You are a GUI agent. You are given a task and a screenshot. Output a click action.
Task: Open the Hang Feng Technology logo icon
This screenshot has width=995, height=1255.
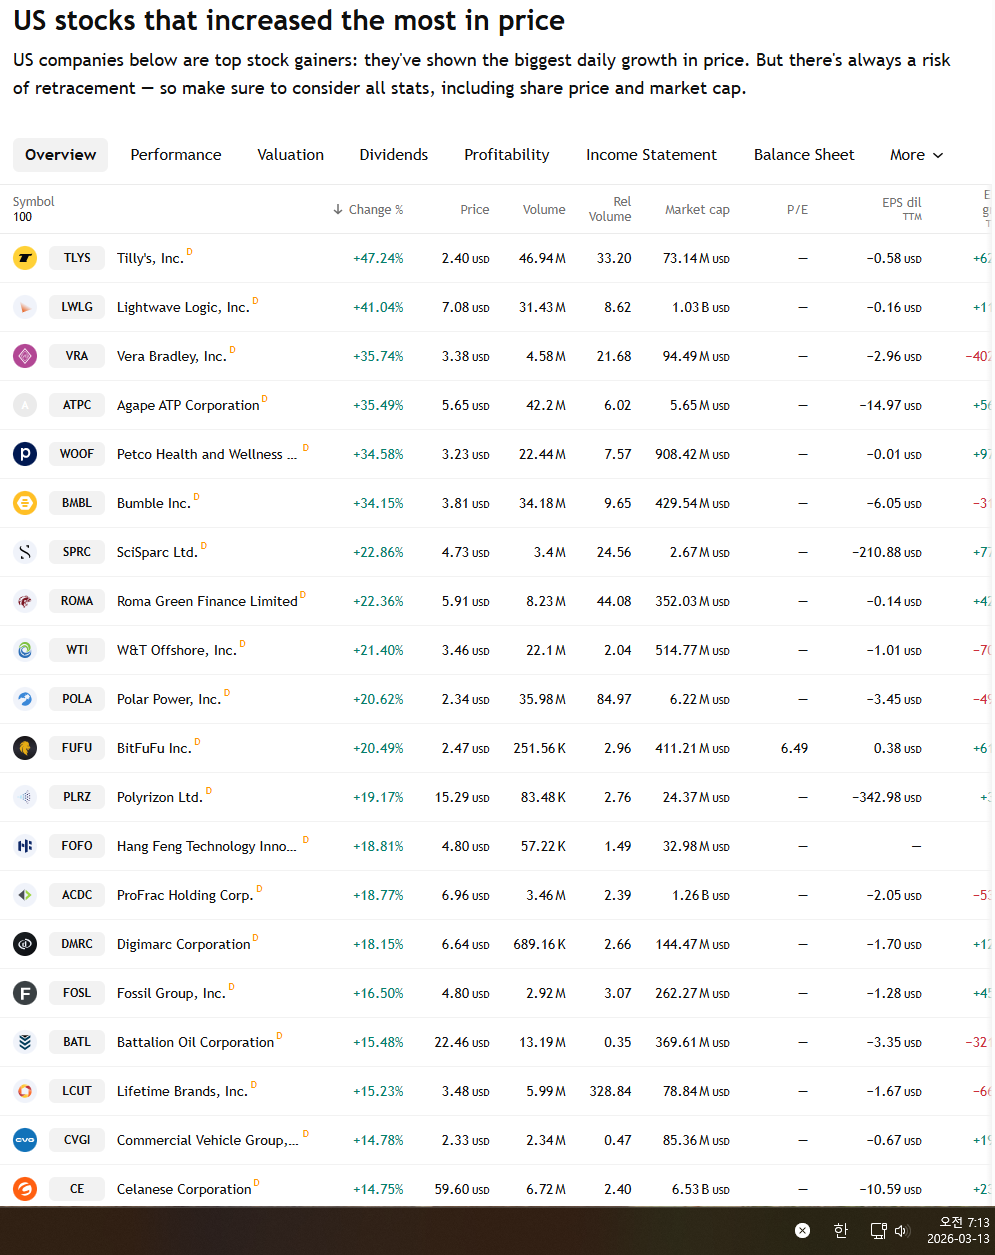coord(25,846)
